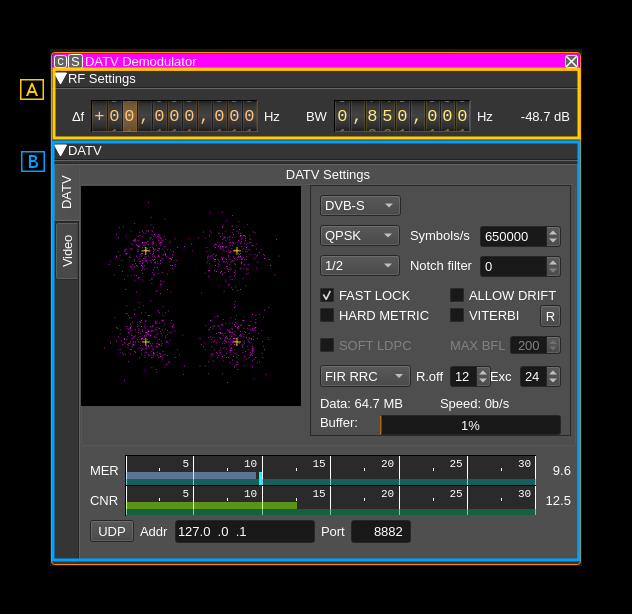This screenshot has width=632, height=614.
Task: Toggle the UDP button
Action: pyautogui.click(x=112, y=531)
